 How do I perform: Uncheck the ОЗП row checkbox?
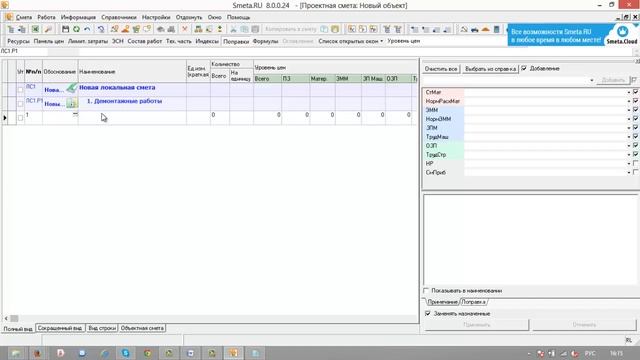point(636,145)
